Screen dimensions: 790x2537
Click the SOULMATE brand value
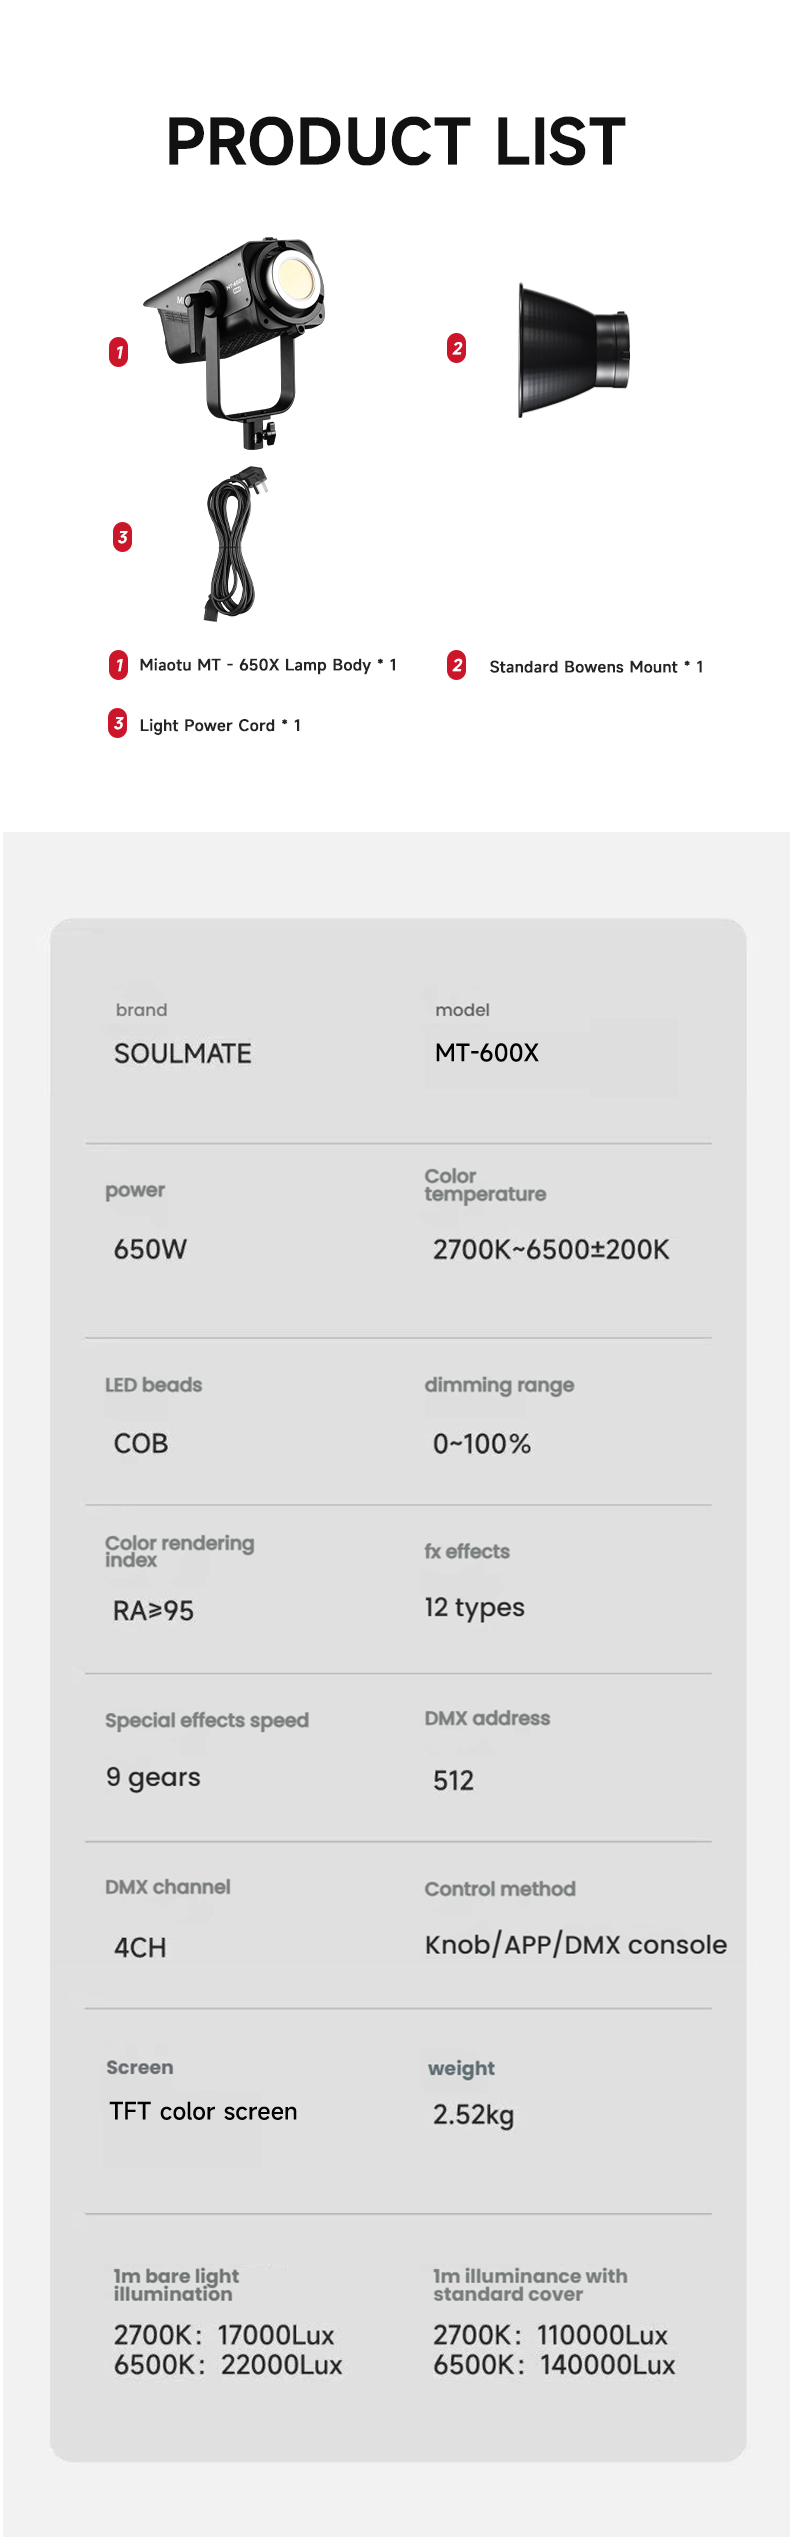click(x=182, y=1053)
